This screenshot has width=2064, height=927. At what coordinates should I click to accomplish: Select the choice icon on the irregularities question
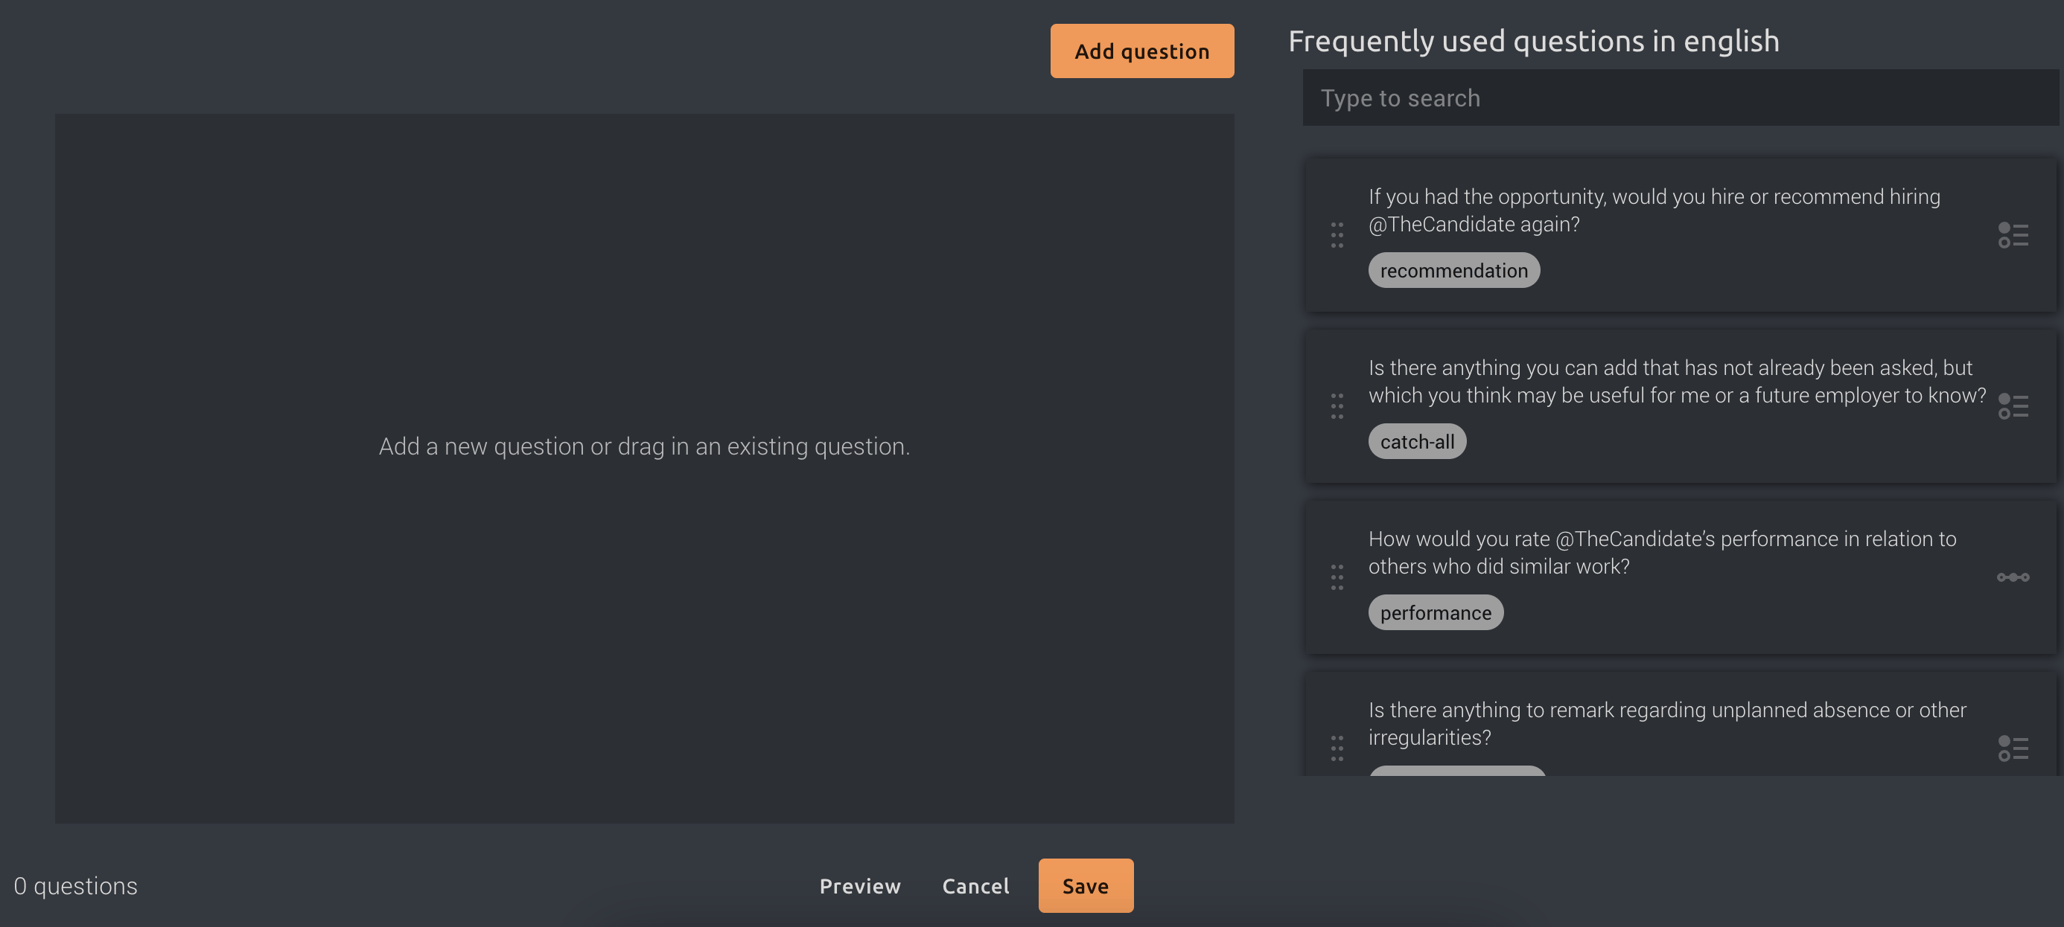point(2013,748)
